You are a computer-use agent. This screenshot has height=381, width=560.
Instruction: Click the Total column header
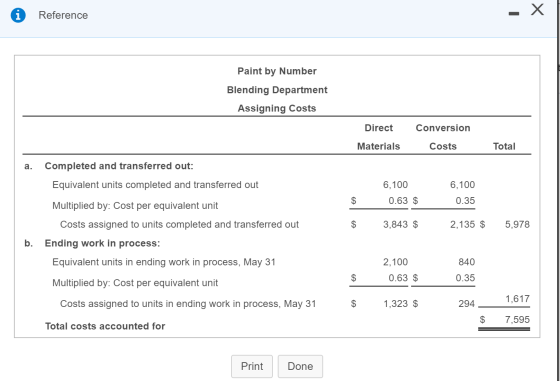pyautogui.click(x=504, y=146)
